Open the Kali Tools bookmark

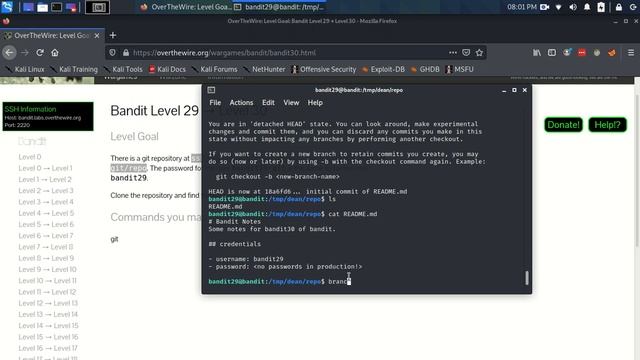(x=123, y=69)
